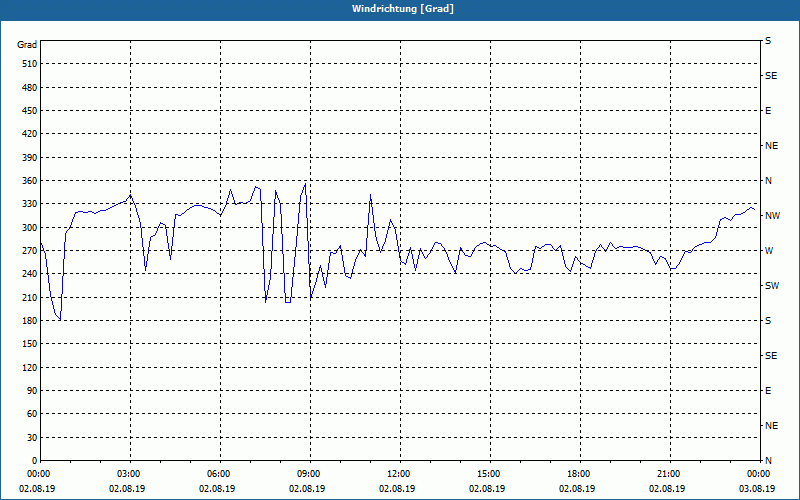Pick the 90 degree axis label
This screenshot has height=500, width=800.
pos(33,391)
